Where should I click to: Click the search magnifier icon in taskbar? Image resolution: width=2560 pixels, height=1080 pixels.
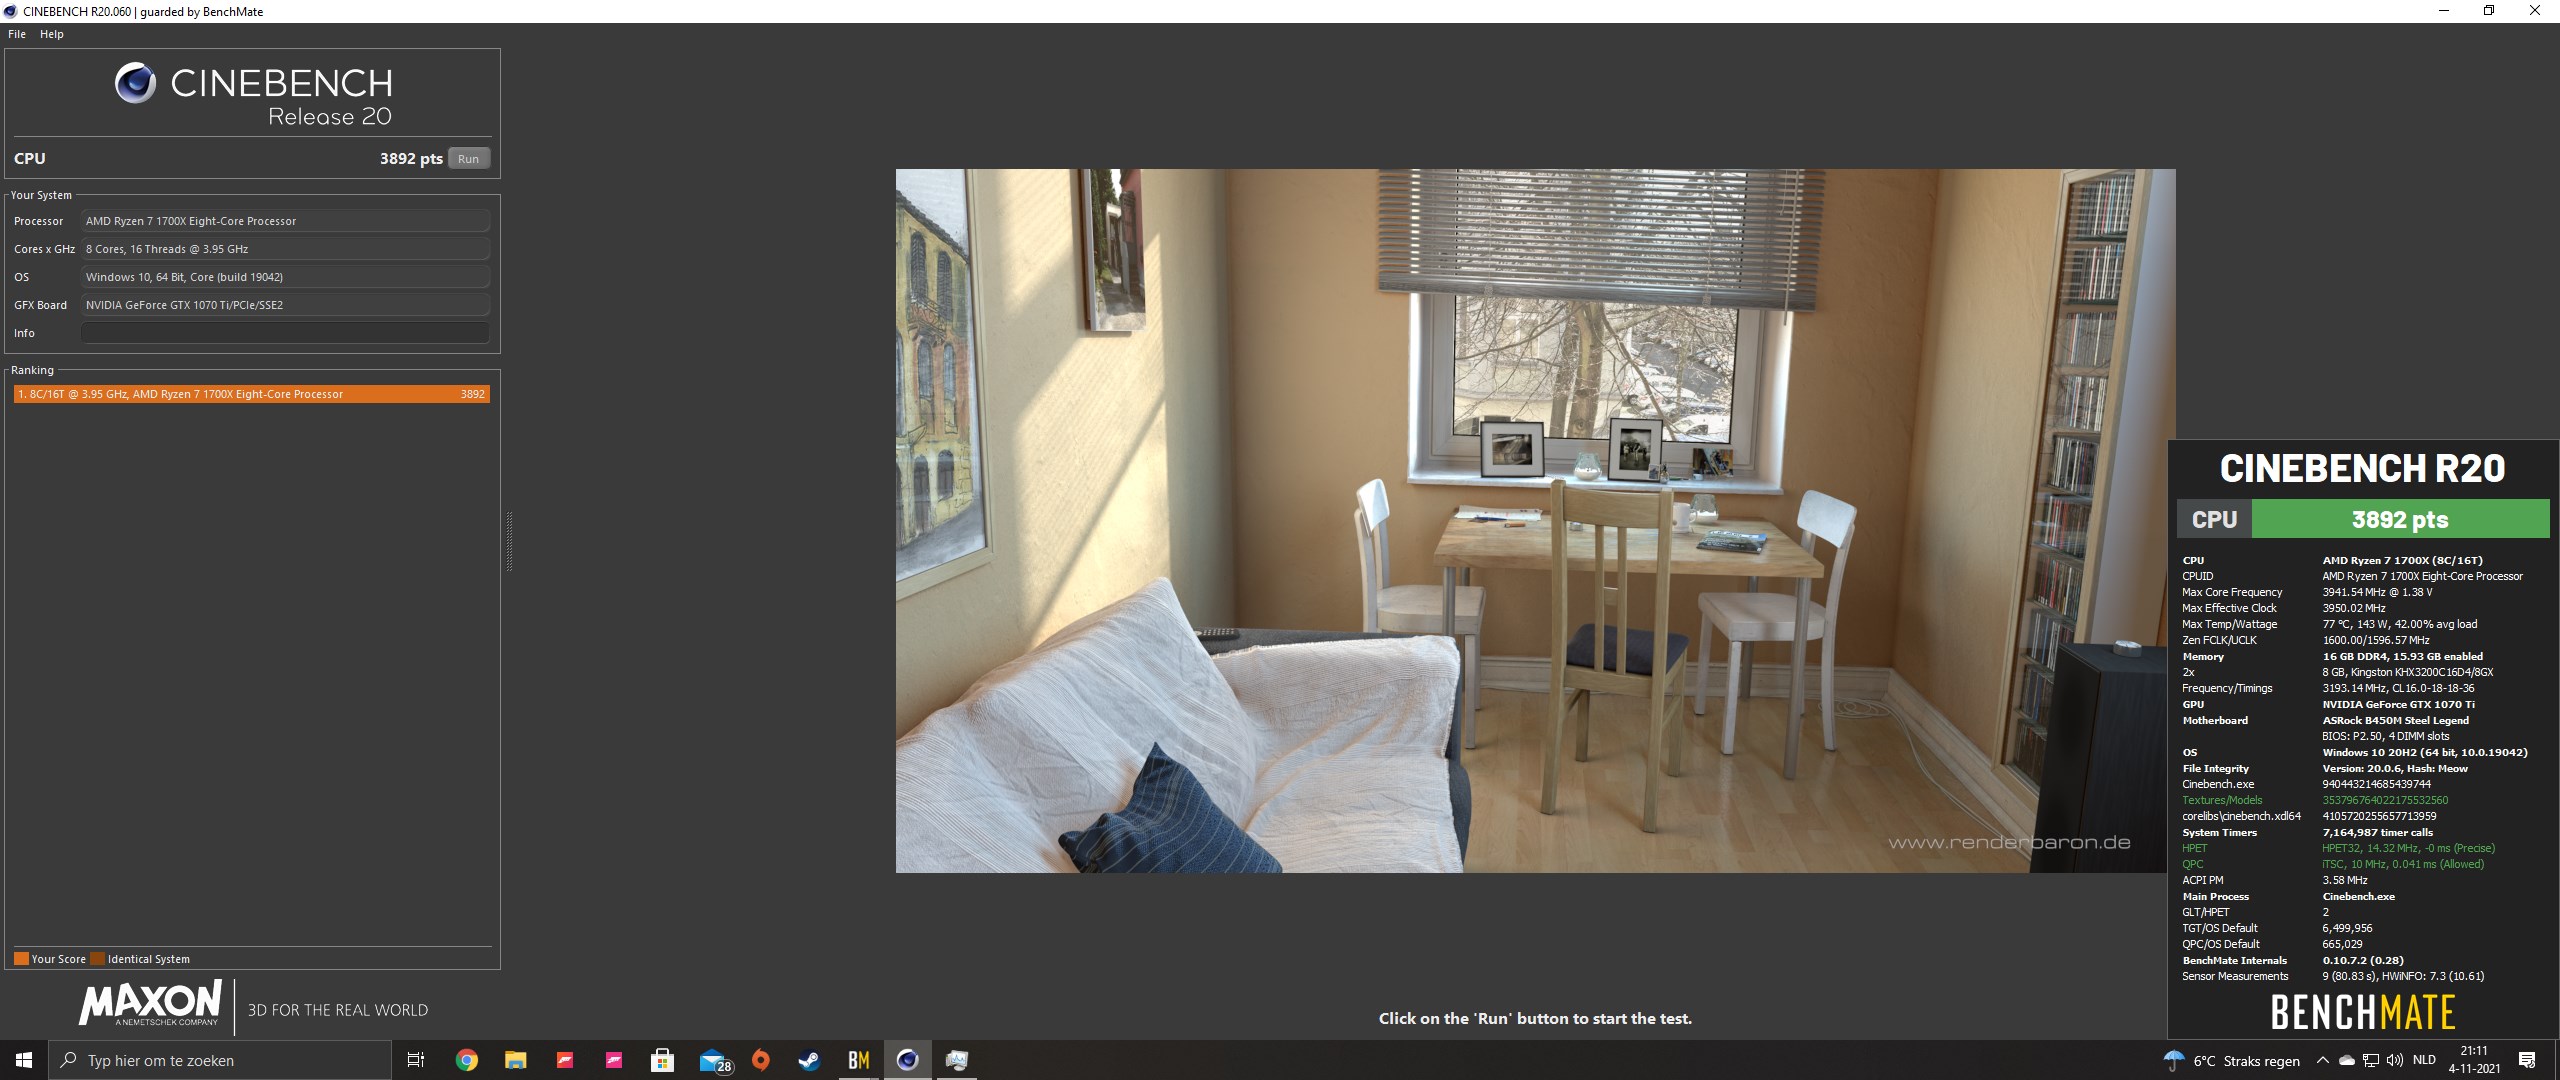[x=69, y=1060]
